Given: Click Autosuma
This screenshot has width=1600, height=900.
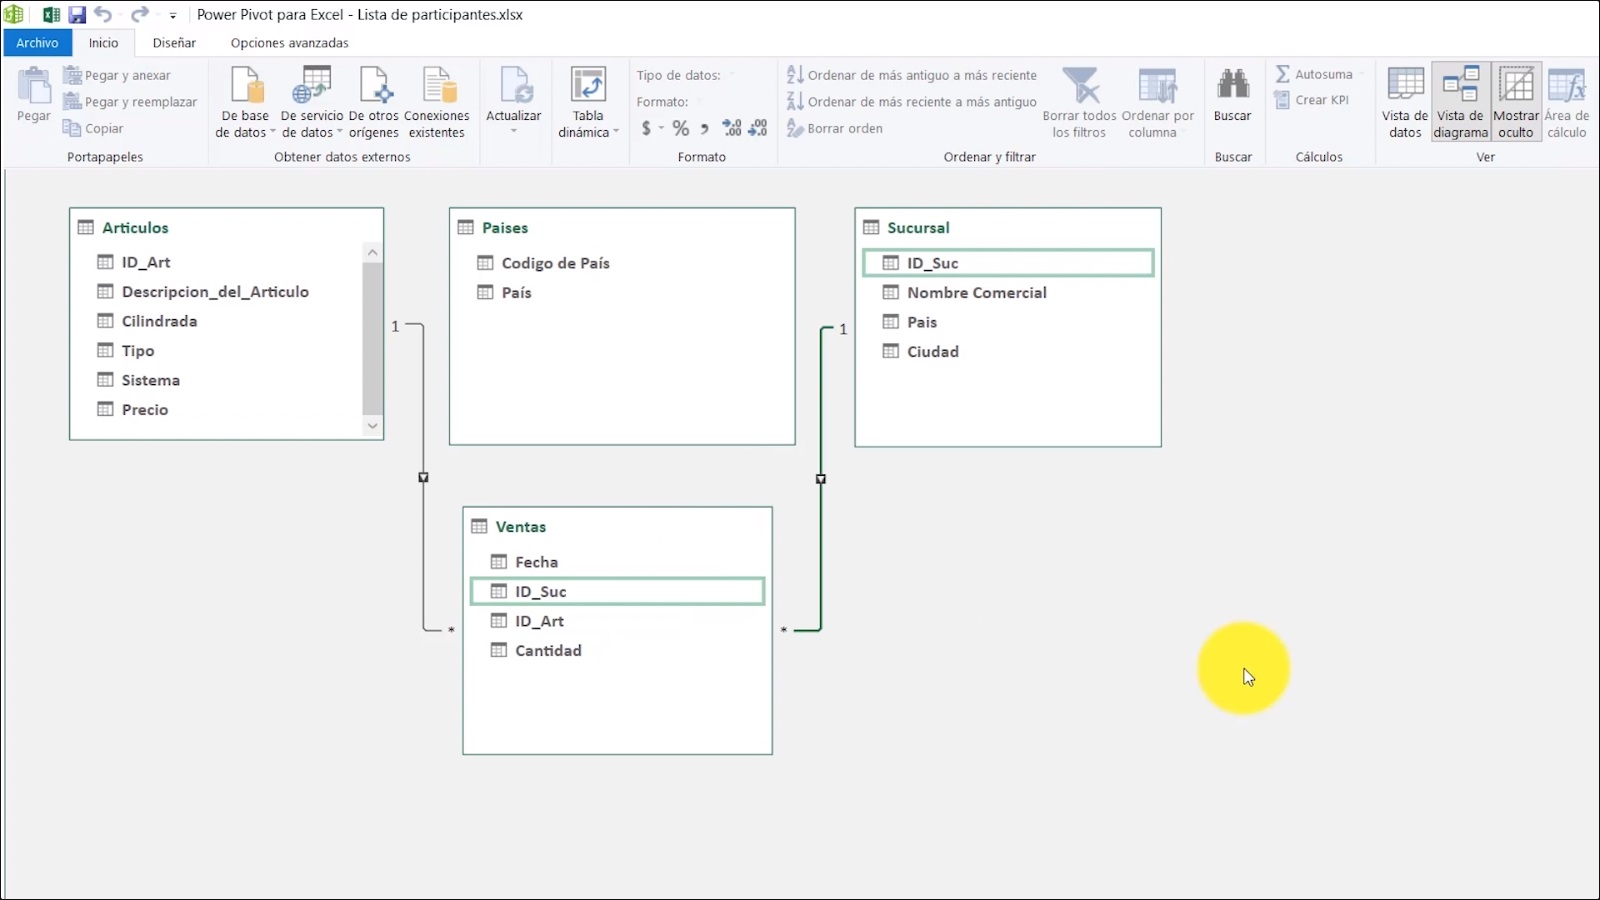Looking at the screenshot, I should click(1314, 74).
